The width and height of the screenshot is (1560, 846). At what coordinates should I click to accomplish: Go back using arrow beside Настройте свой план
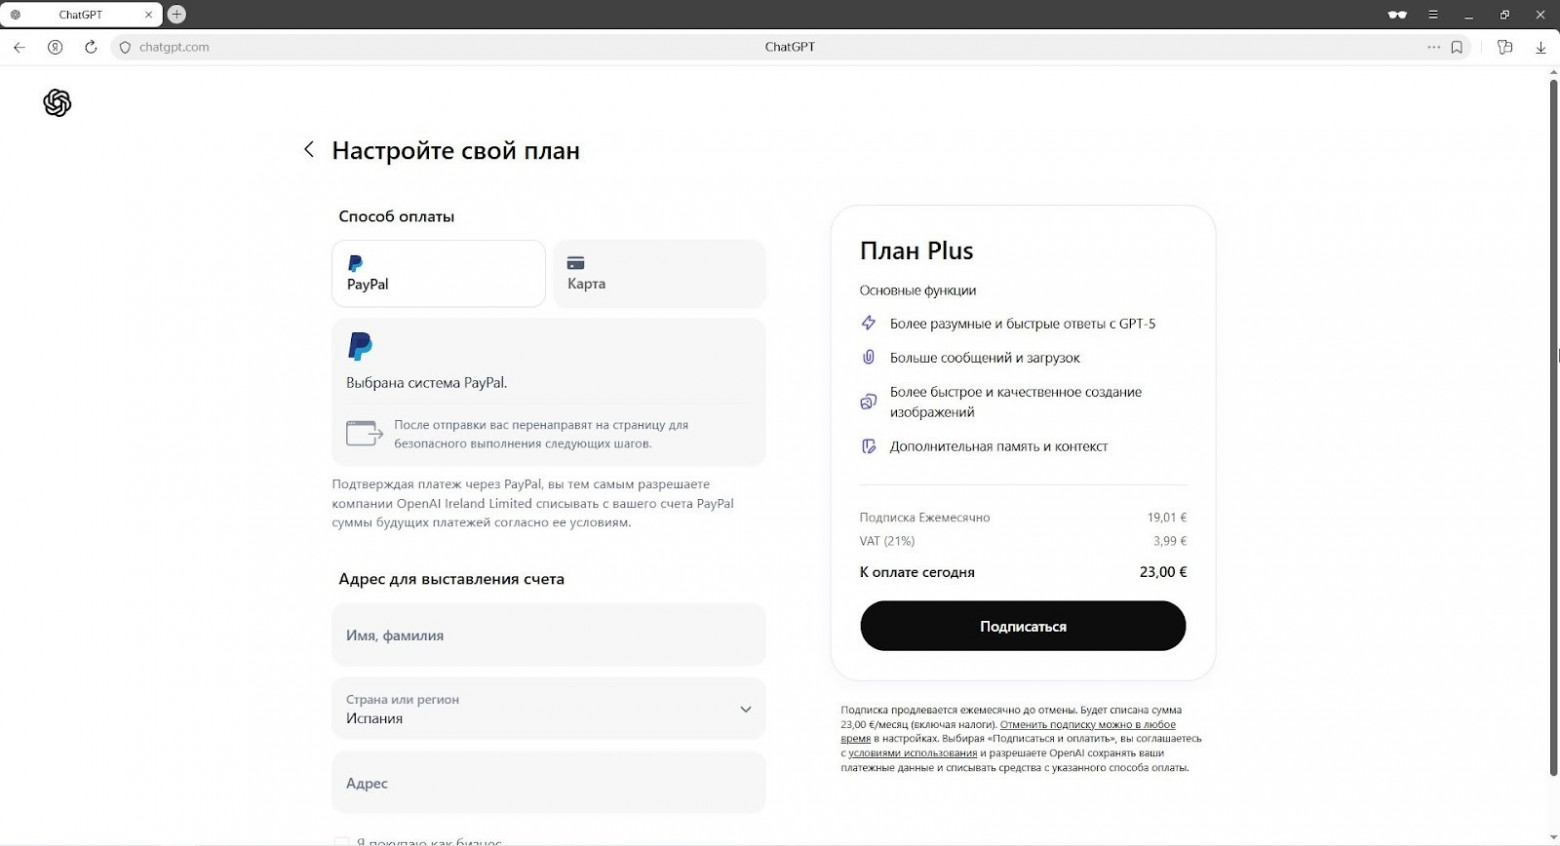pos(309,149)
